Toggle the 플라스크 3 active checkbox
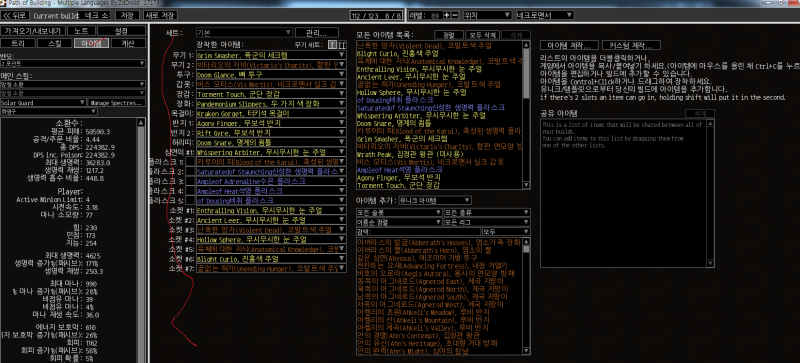 190,181
